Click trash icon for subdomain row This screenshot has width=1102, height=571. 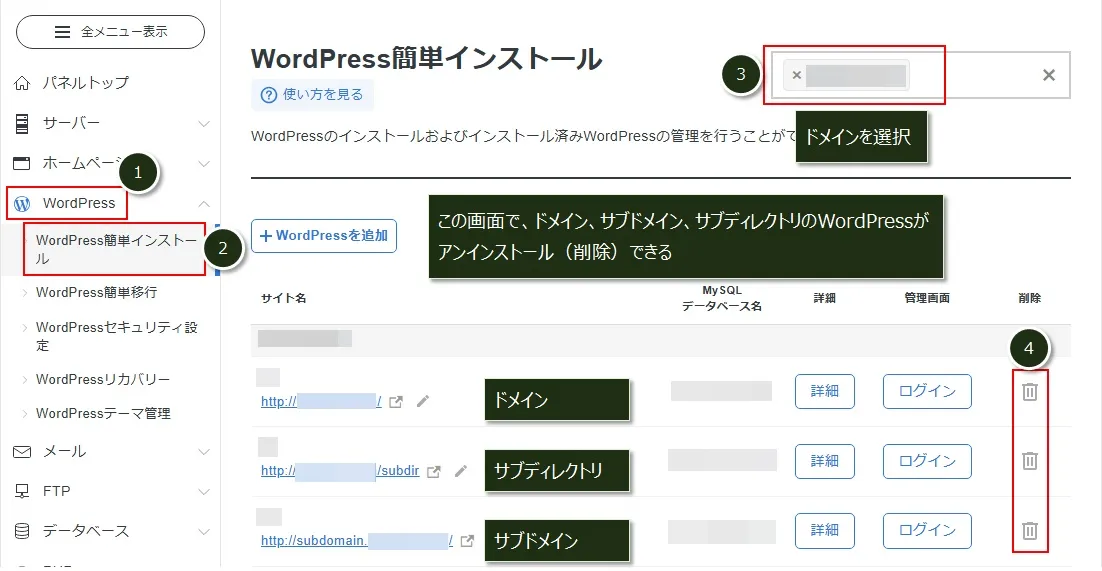tap(1030, 530)
